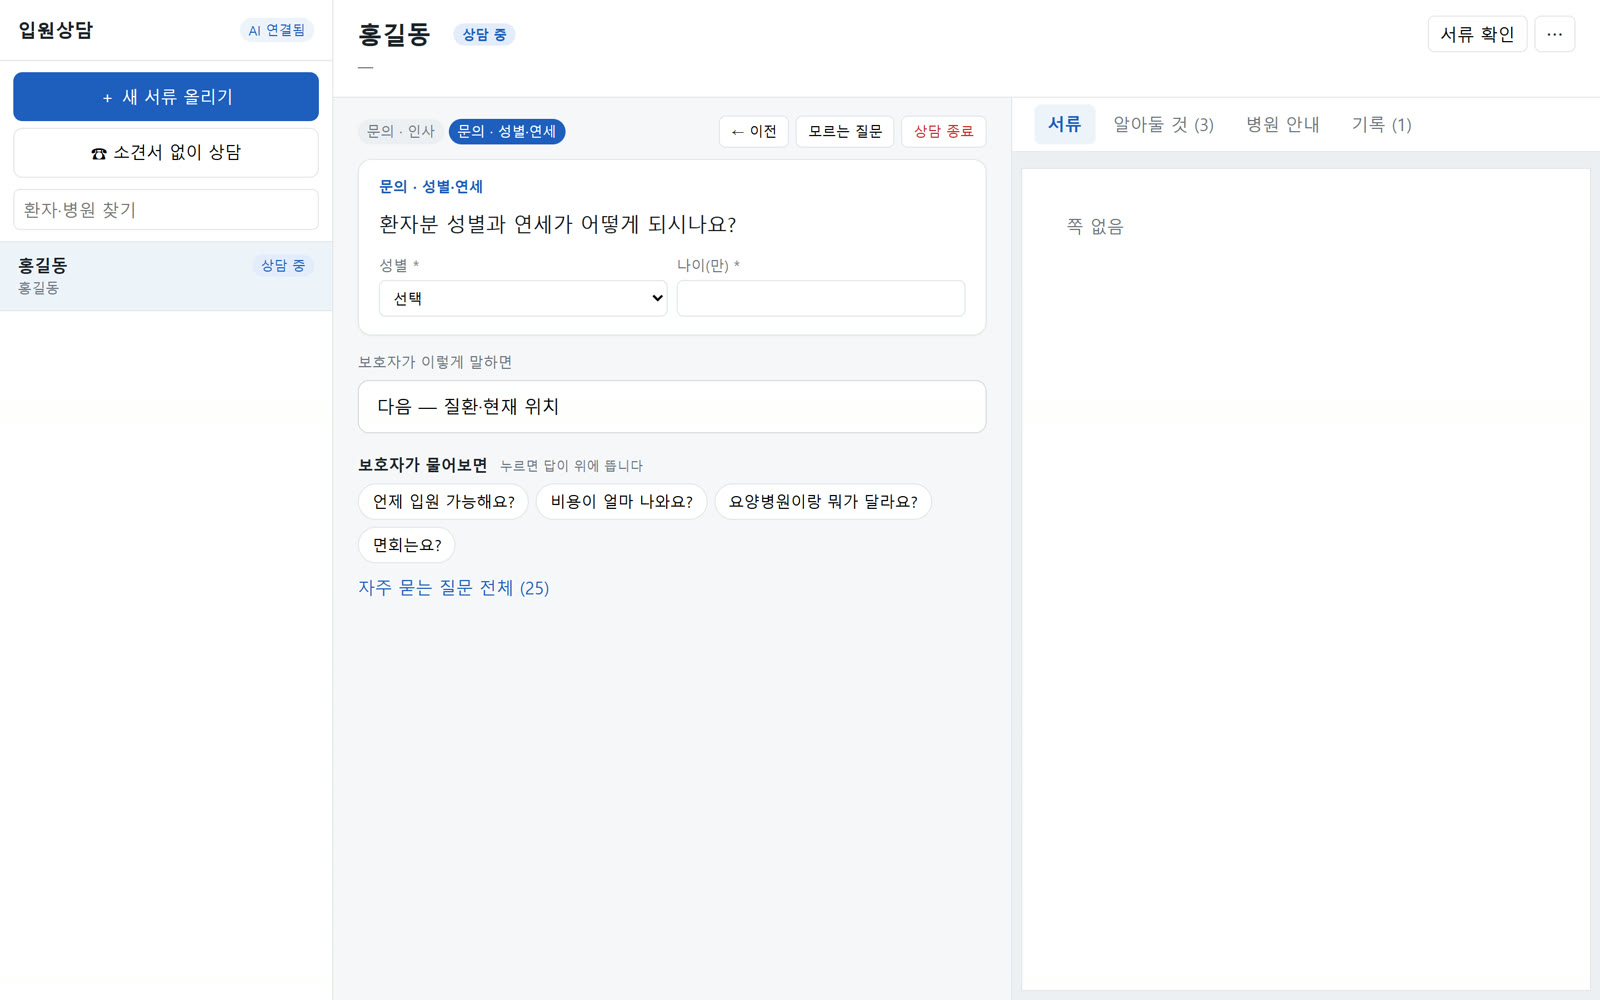Click the '쪽 없음' text in the document panel
This screenshot has width=1600, height=1000.
(x=1095, y=227)
